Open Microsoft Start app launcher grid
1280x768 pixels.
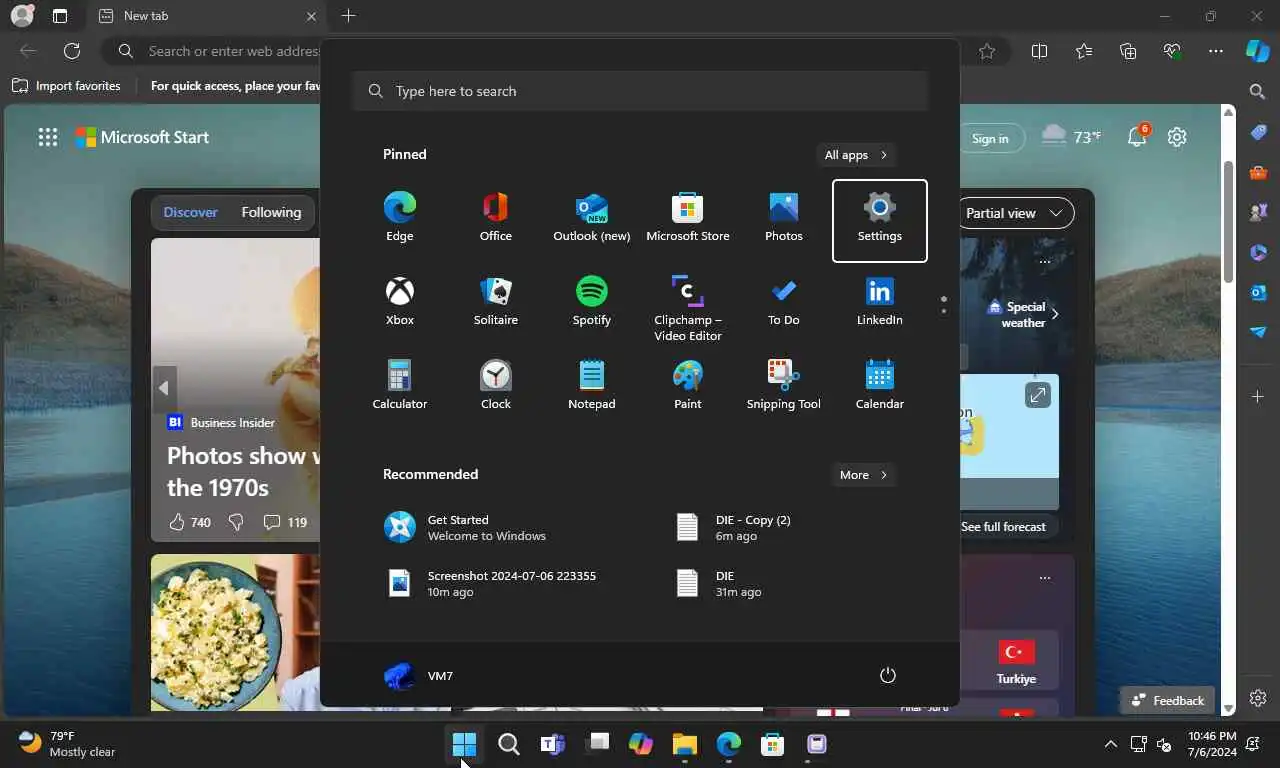coord(48,138)
